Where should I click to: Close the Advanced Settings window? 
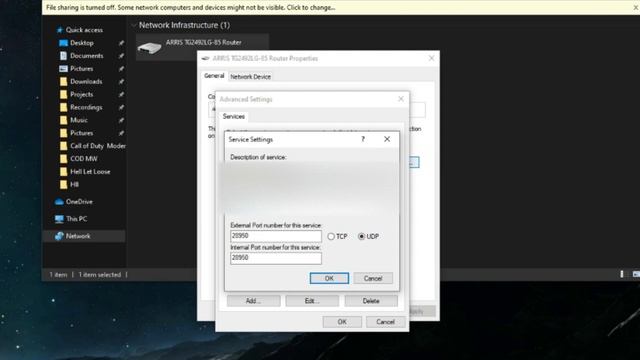tap(401, 99)
